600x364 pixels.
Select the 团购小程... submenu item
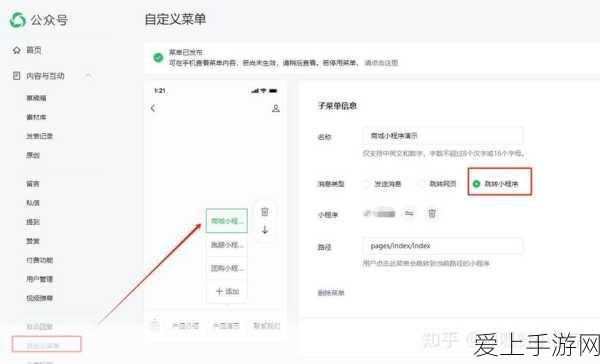(227, 268)
